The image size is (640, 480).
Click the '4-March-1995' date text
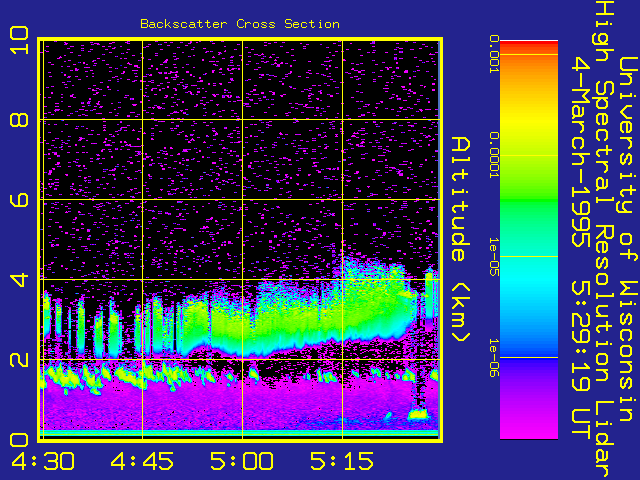tap(580, 151)
